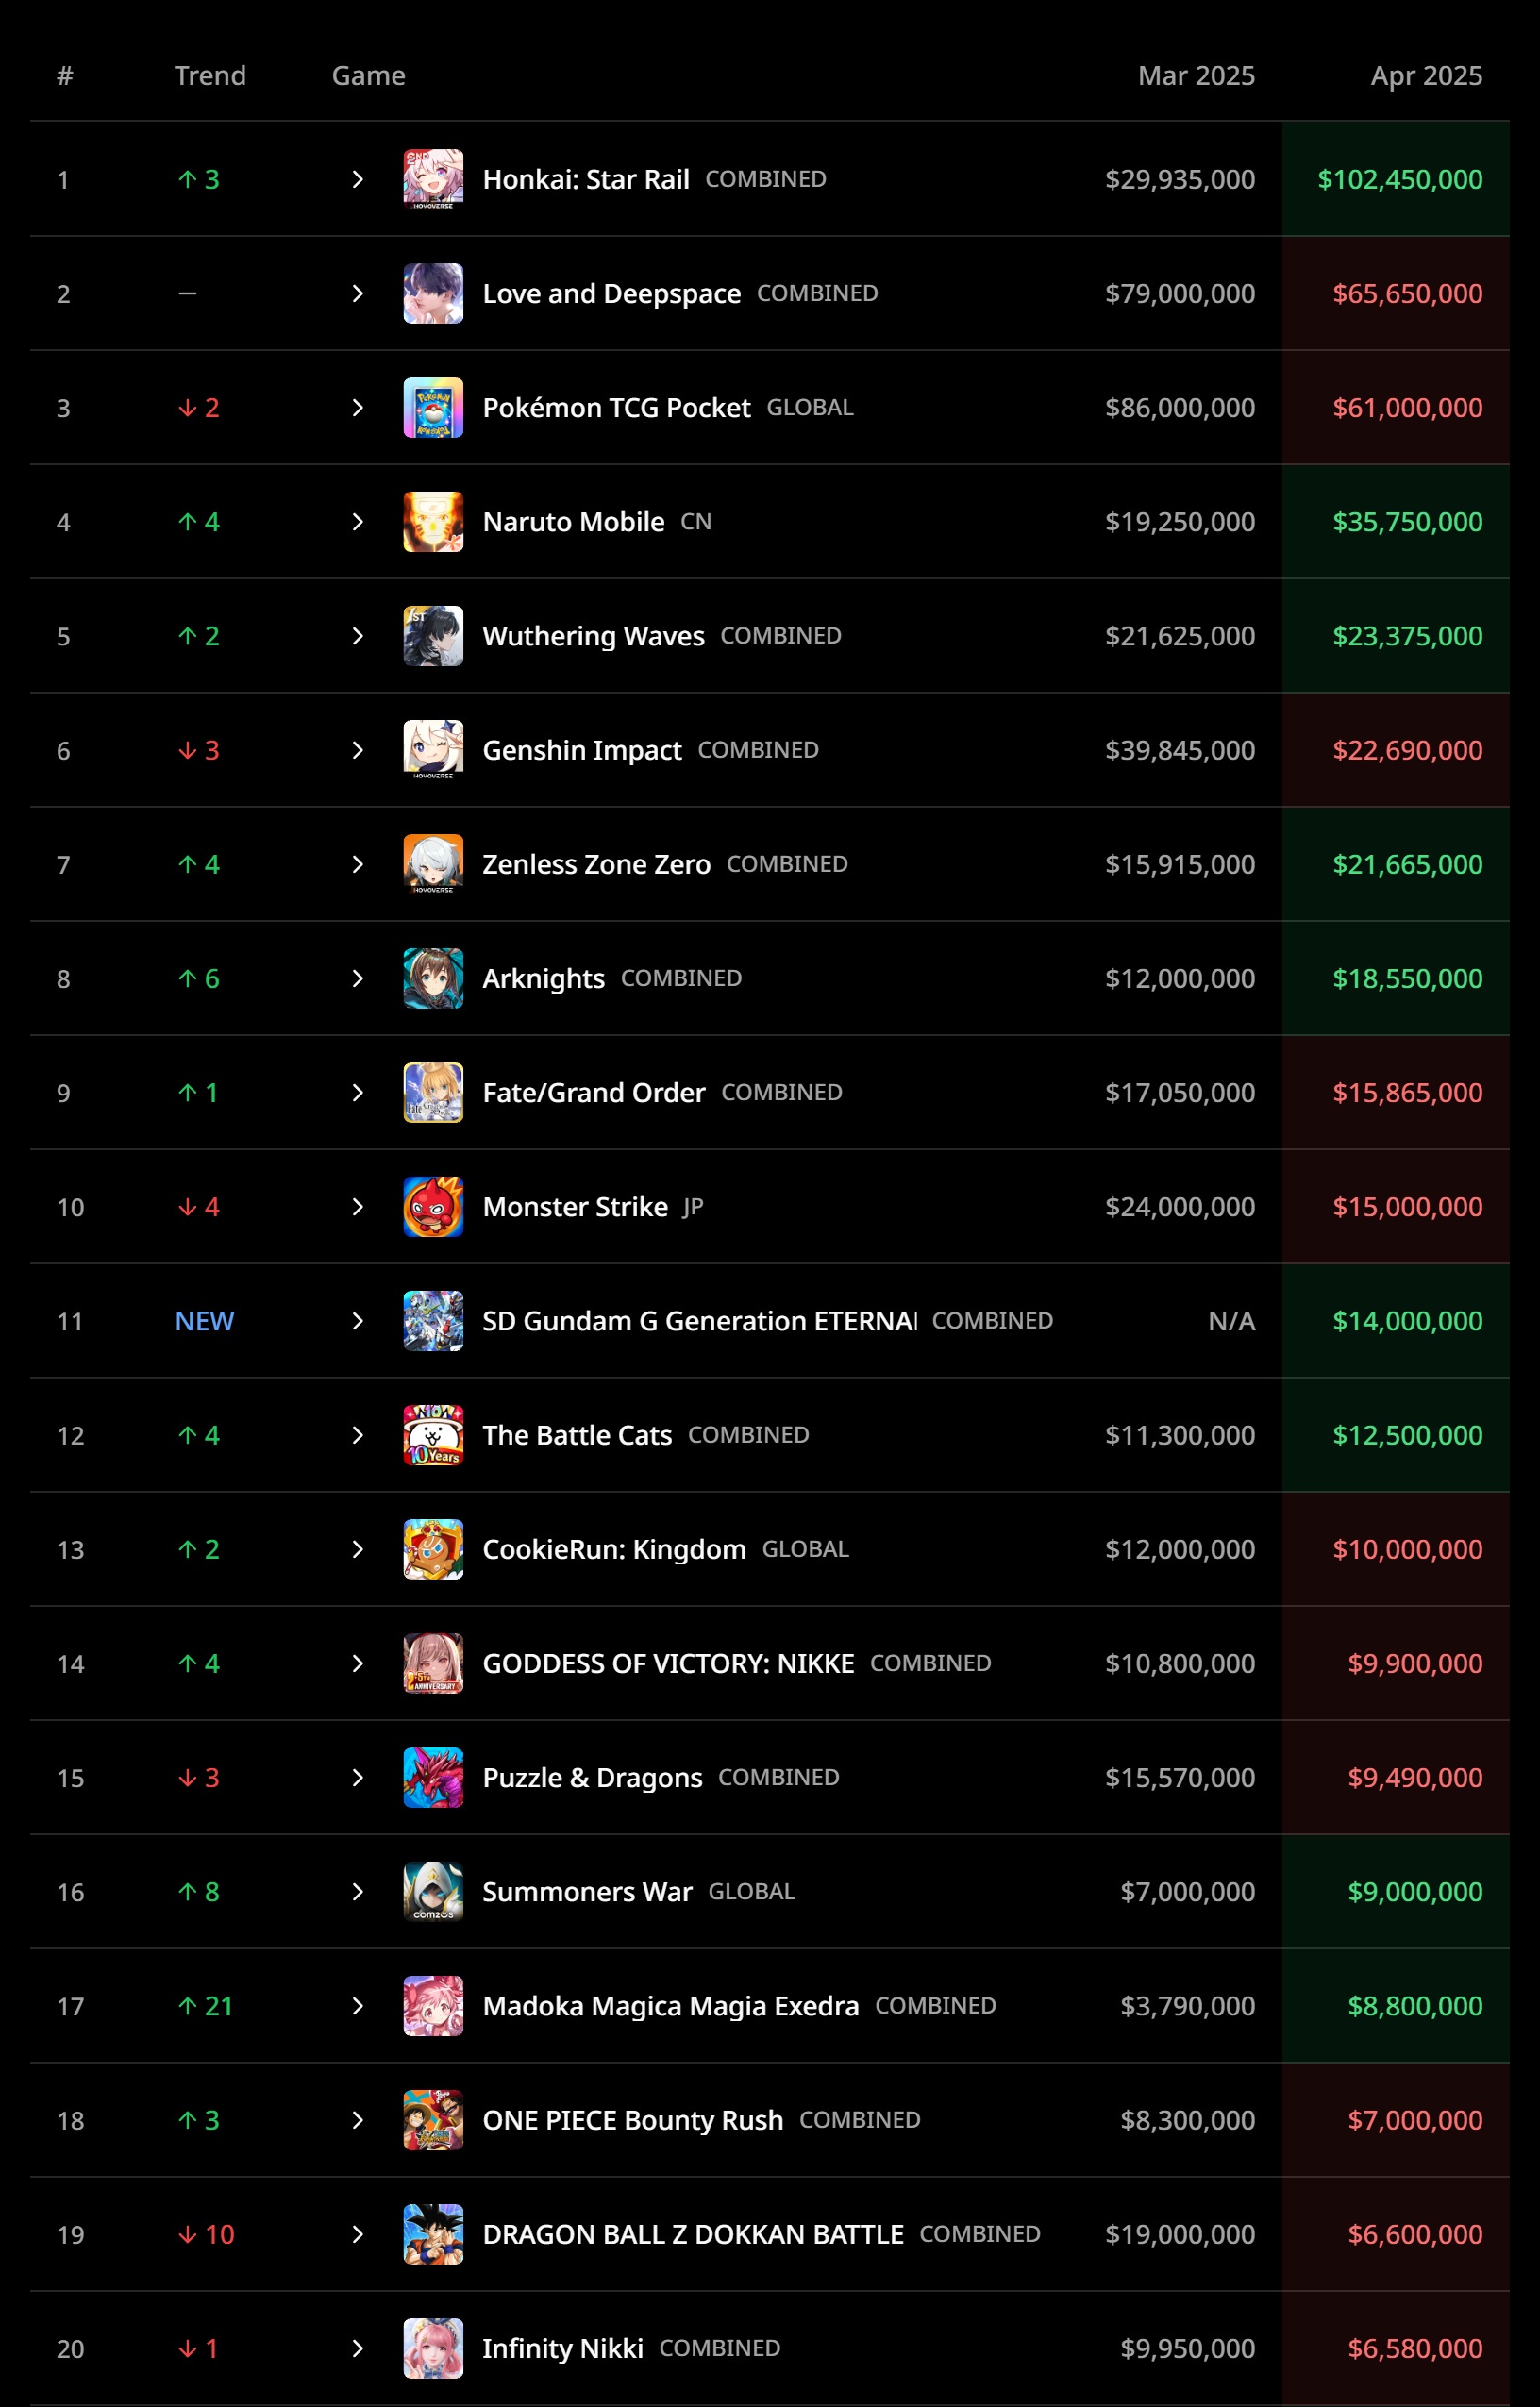Sort by Apr 2025 column header
The width and height of the screenshot is (1540, 2407).
[x=1426, y=76]
